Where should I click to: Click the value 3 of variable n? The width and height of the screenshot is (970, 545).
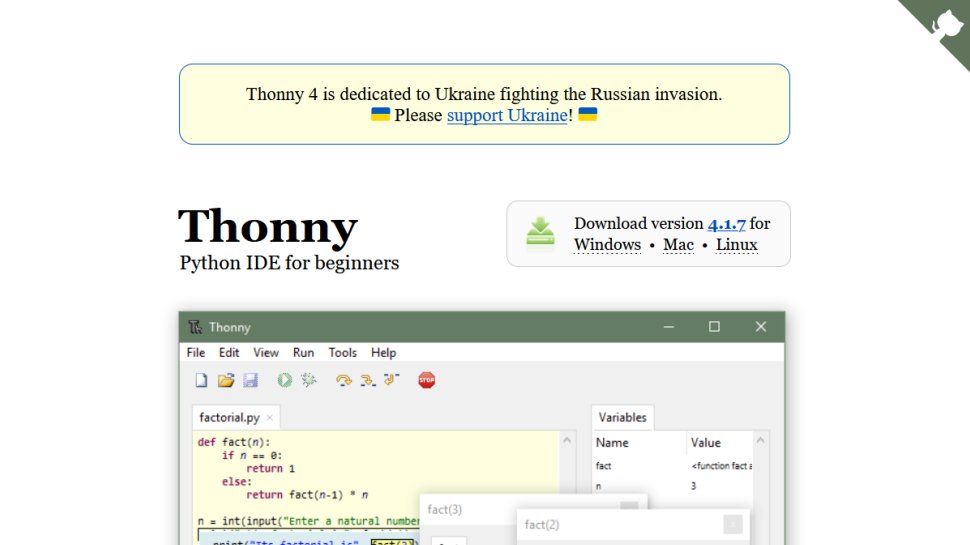point(693,486)
